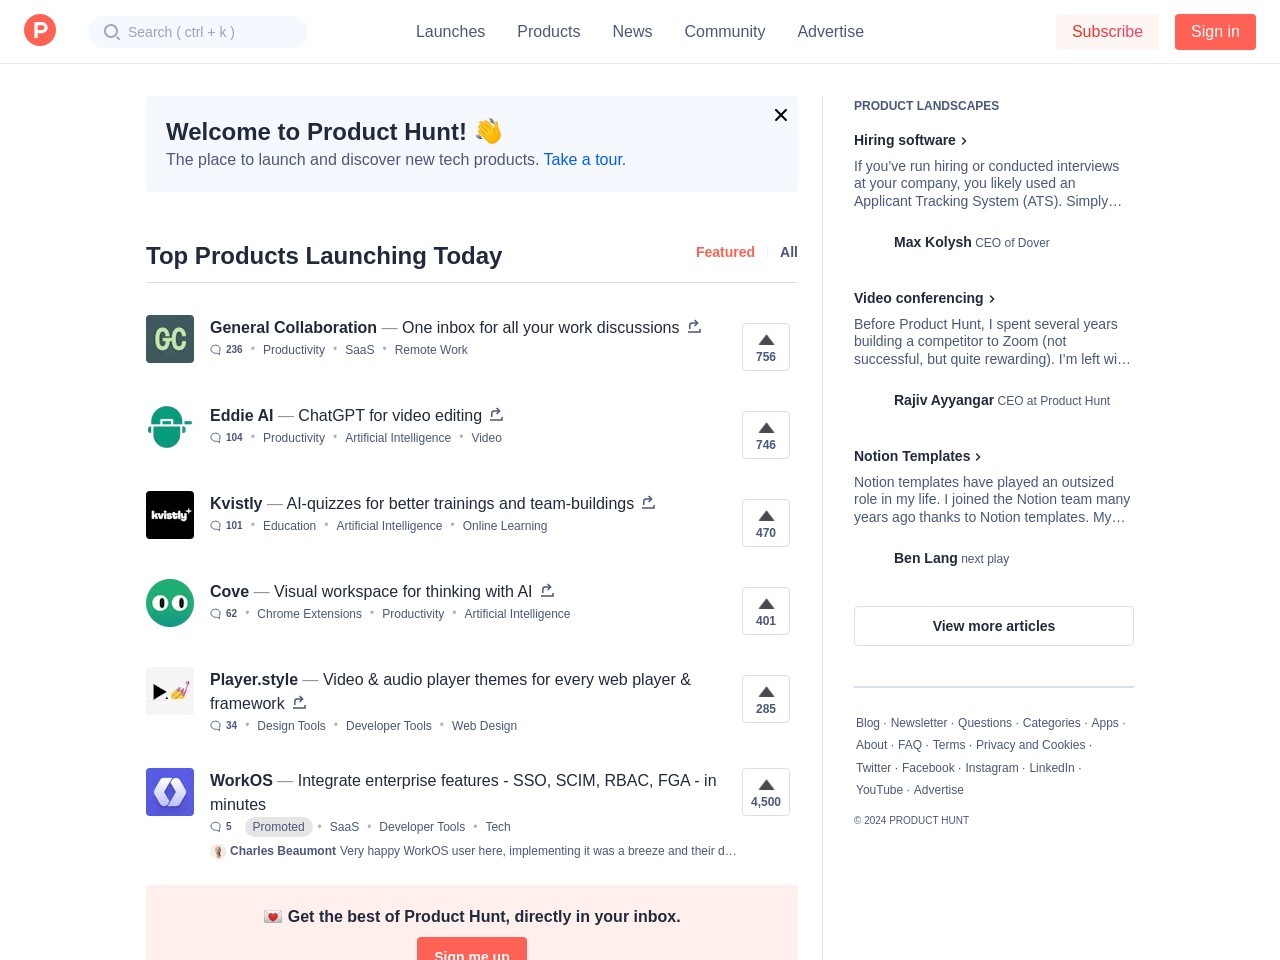Viewport: 1280px width, 960px height.
Task: Open Kvistly external link icon
Action: [x=648, y=503]
